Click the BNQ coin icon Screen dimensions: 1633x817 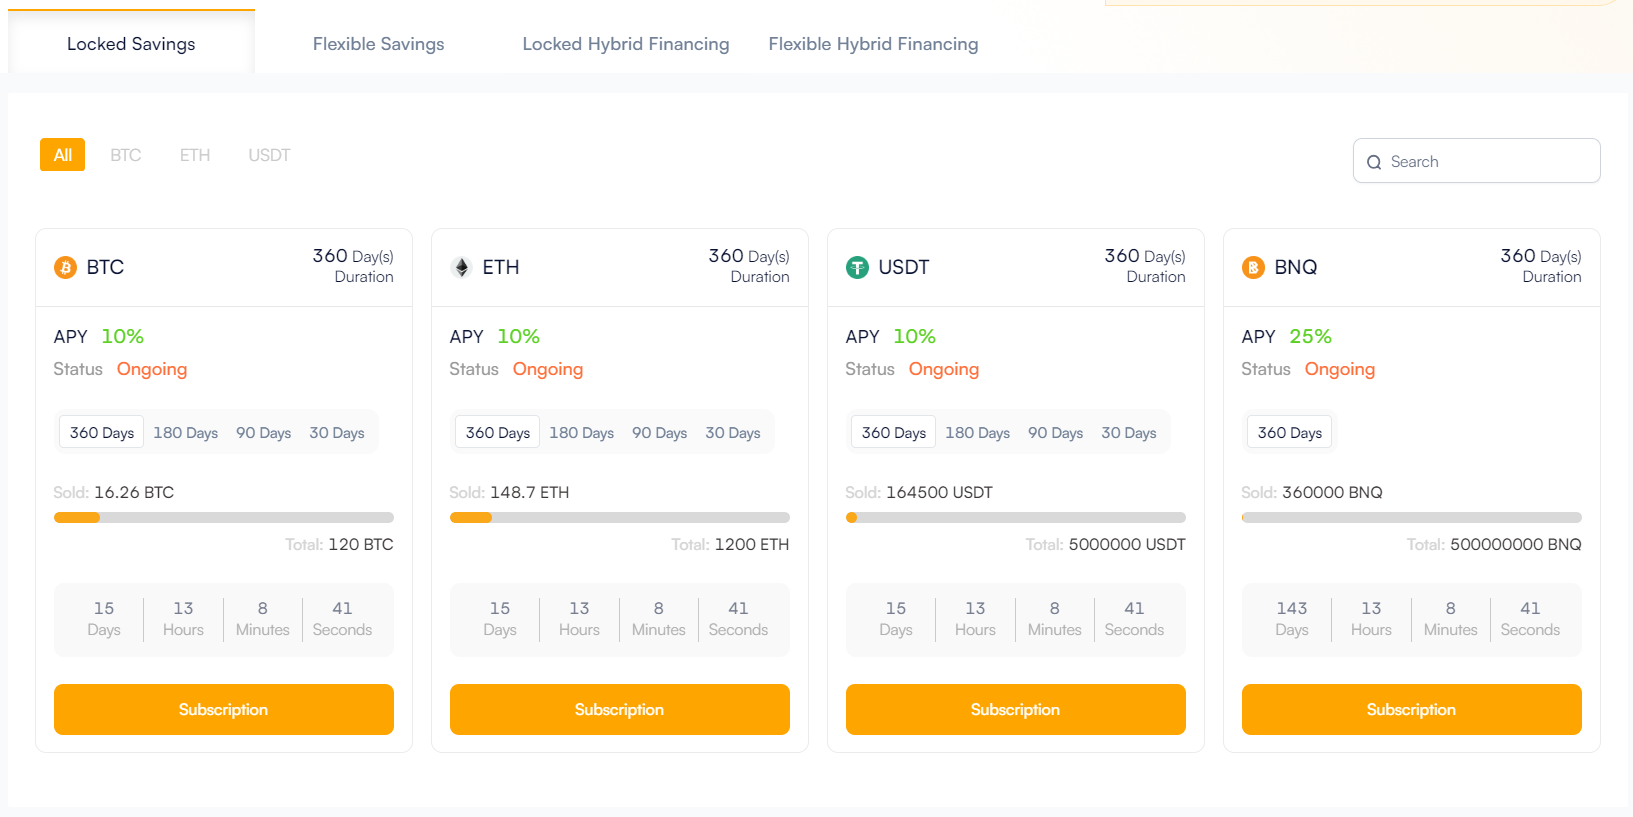coord(1253,267)
